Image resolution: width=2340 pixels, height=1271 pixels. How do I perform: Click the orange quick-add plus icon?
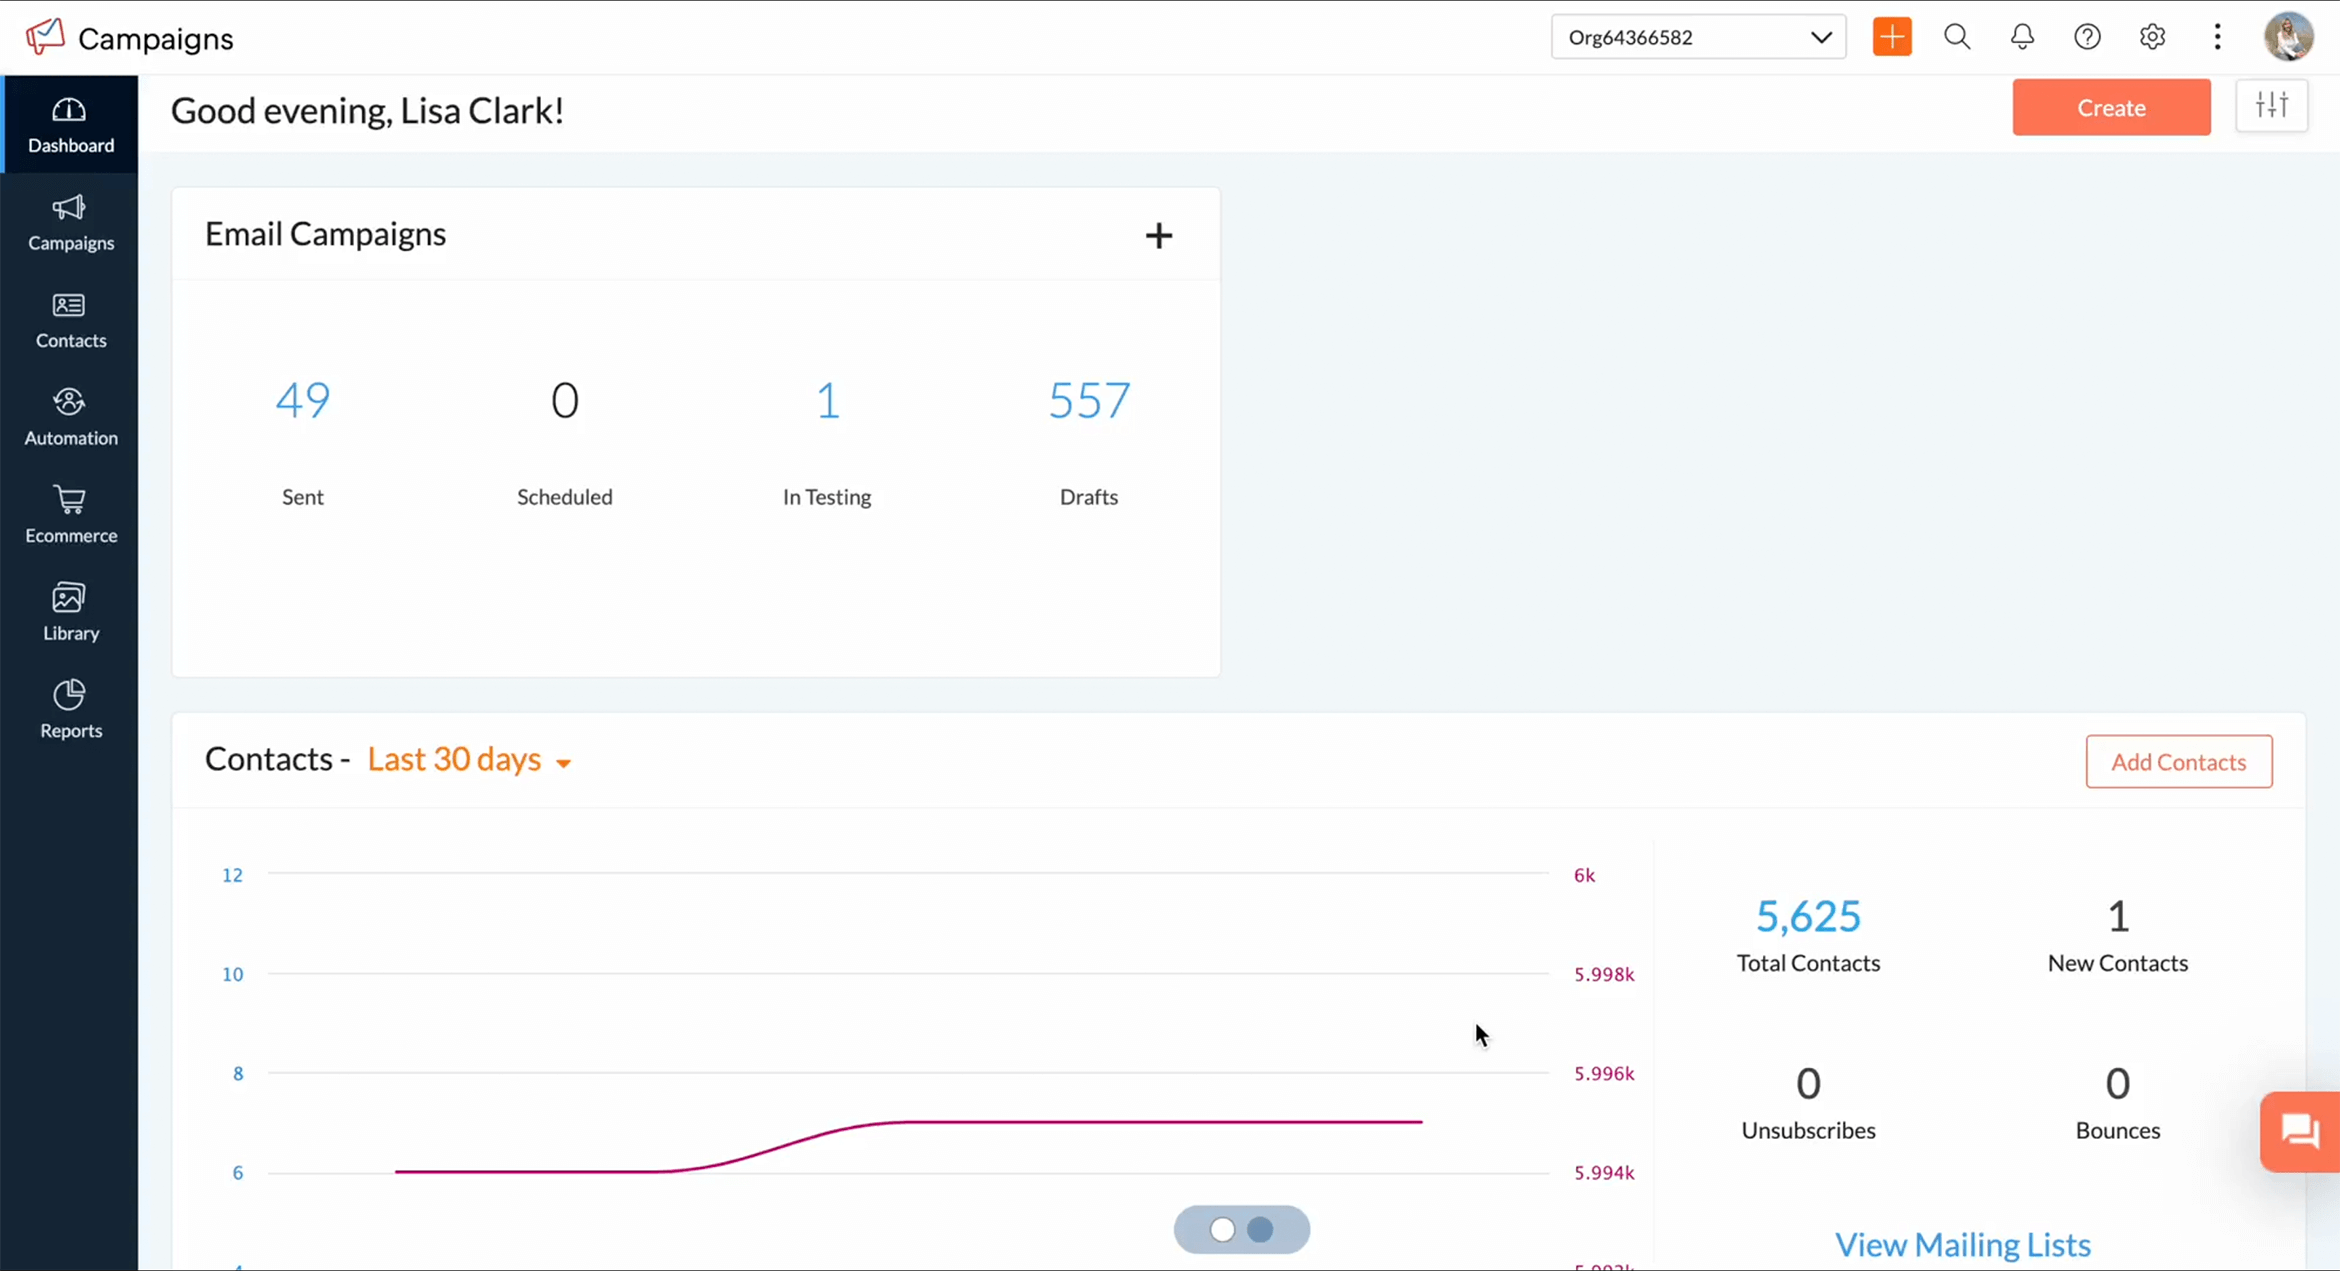coord(1891,37)
